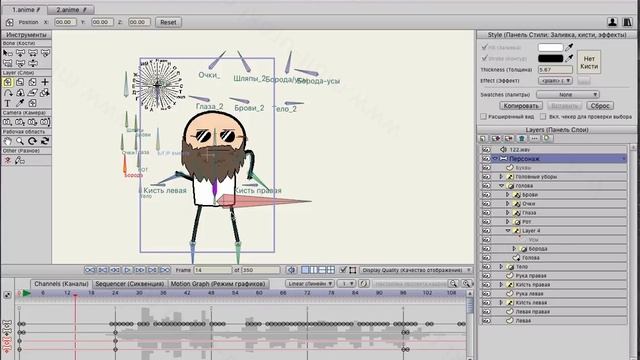Click the fill color eyedropper in Style panel

point(569,47)
